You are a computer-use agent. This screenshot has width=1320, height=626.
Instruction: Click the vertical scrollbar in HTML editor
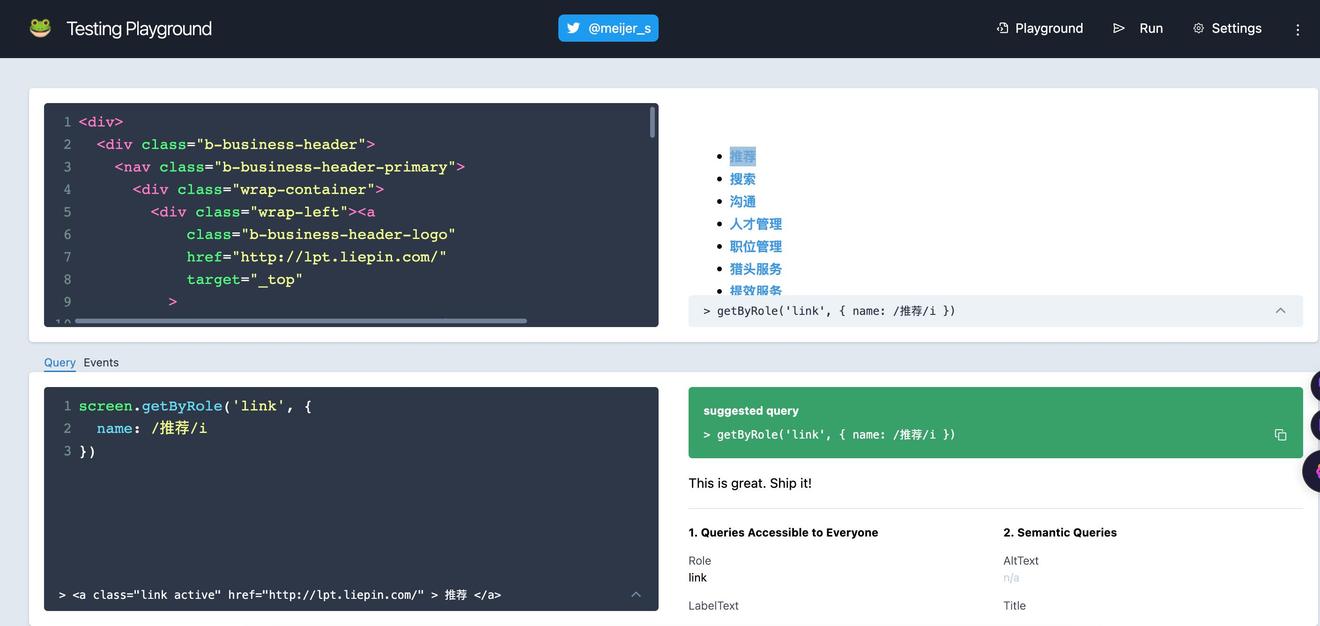[x=653, y=122]
